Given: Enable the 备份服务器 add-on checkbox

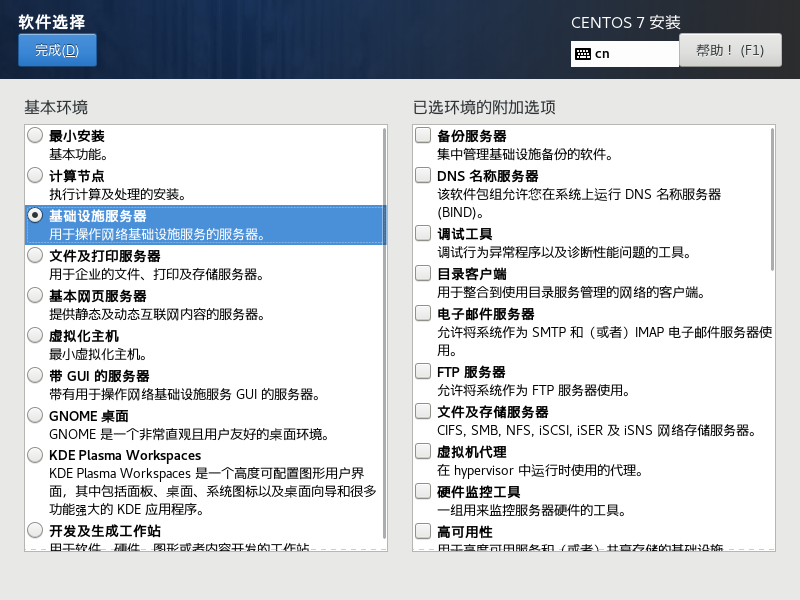Looking at the screenshot, I should click(x=424, y=135).
